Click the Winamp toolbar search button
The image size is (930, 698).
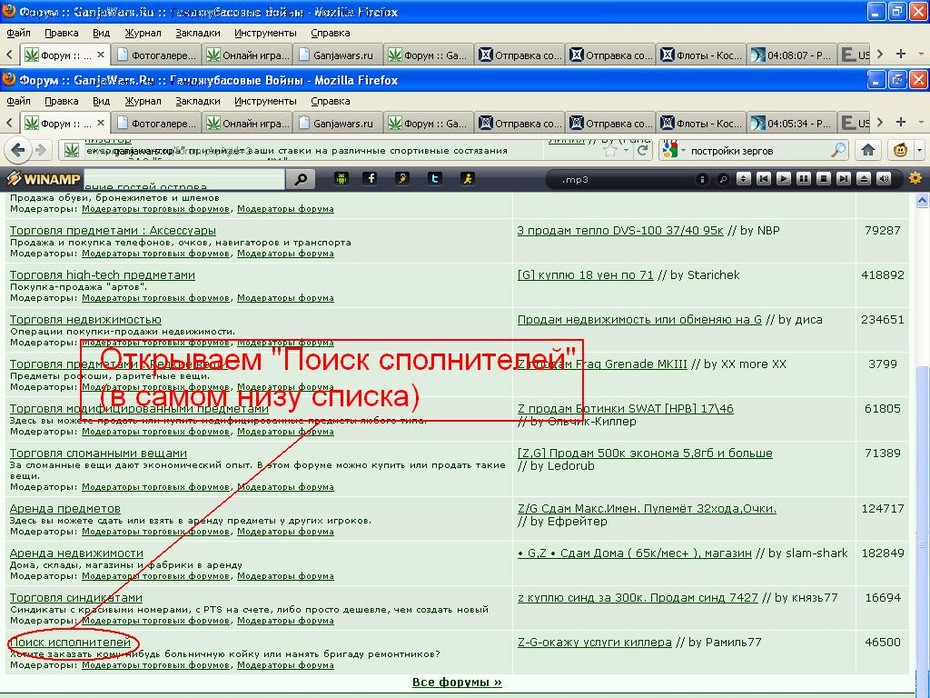pos(301,179)
